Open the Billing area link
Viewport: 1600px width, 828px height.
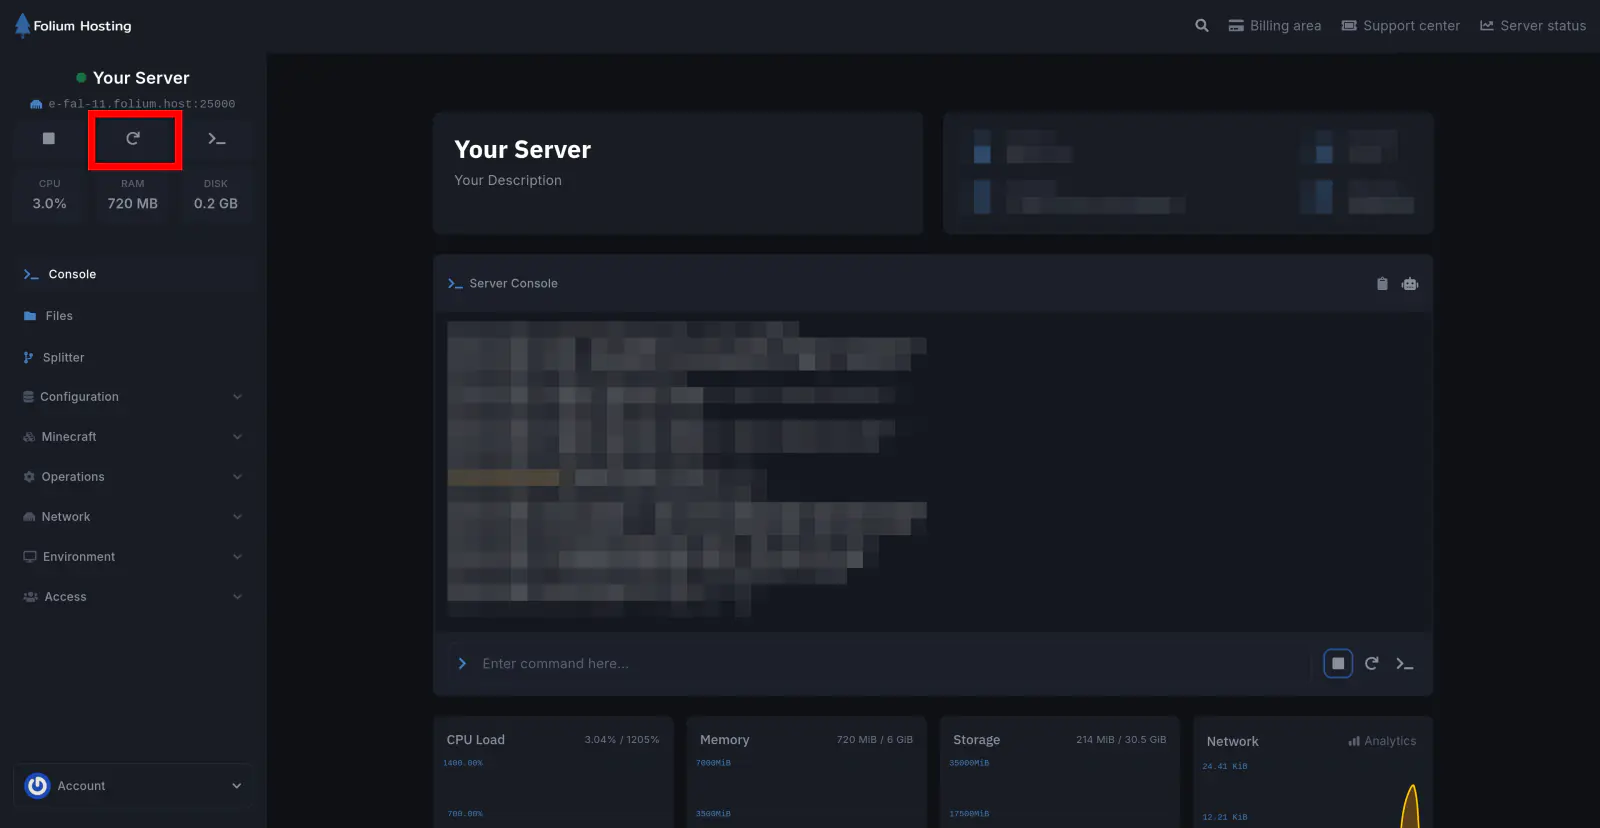tap(1275, 26)
